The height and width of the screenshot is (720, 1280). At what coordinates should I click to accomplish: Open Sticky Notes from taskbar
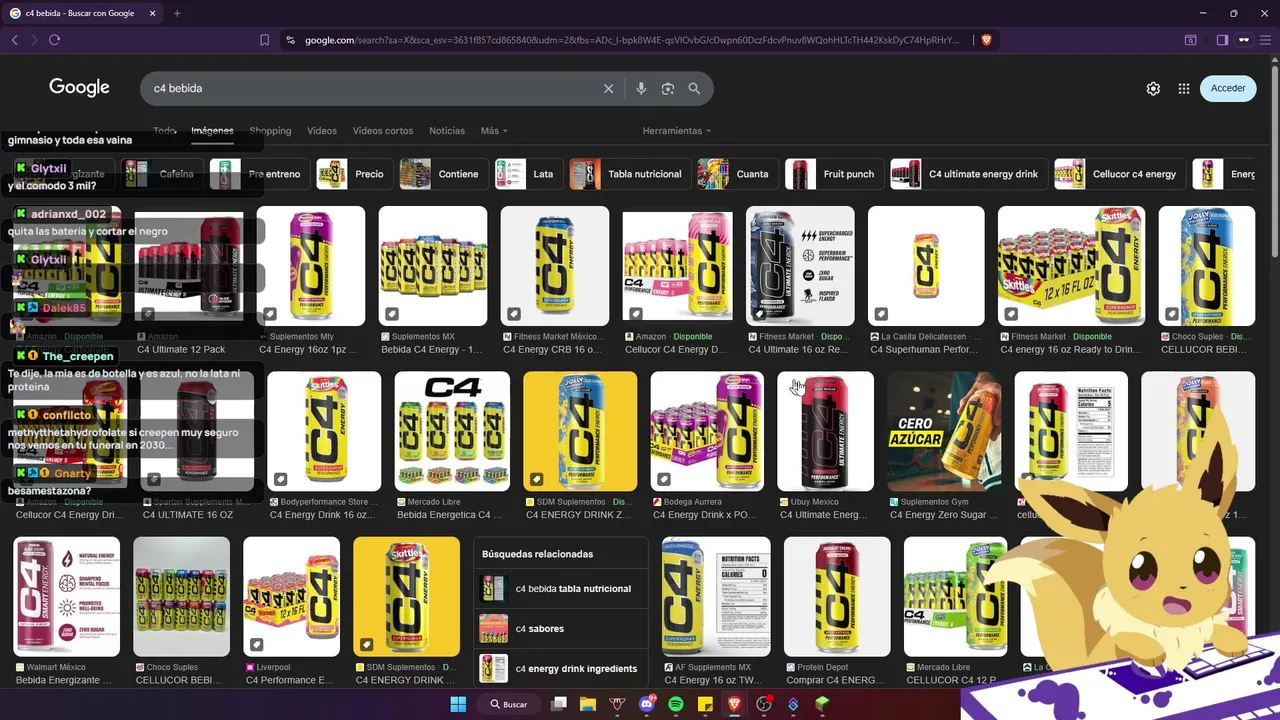click(x=705, y=704)
